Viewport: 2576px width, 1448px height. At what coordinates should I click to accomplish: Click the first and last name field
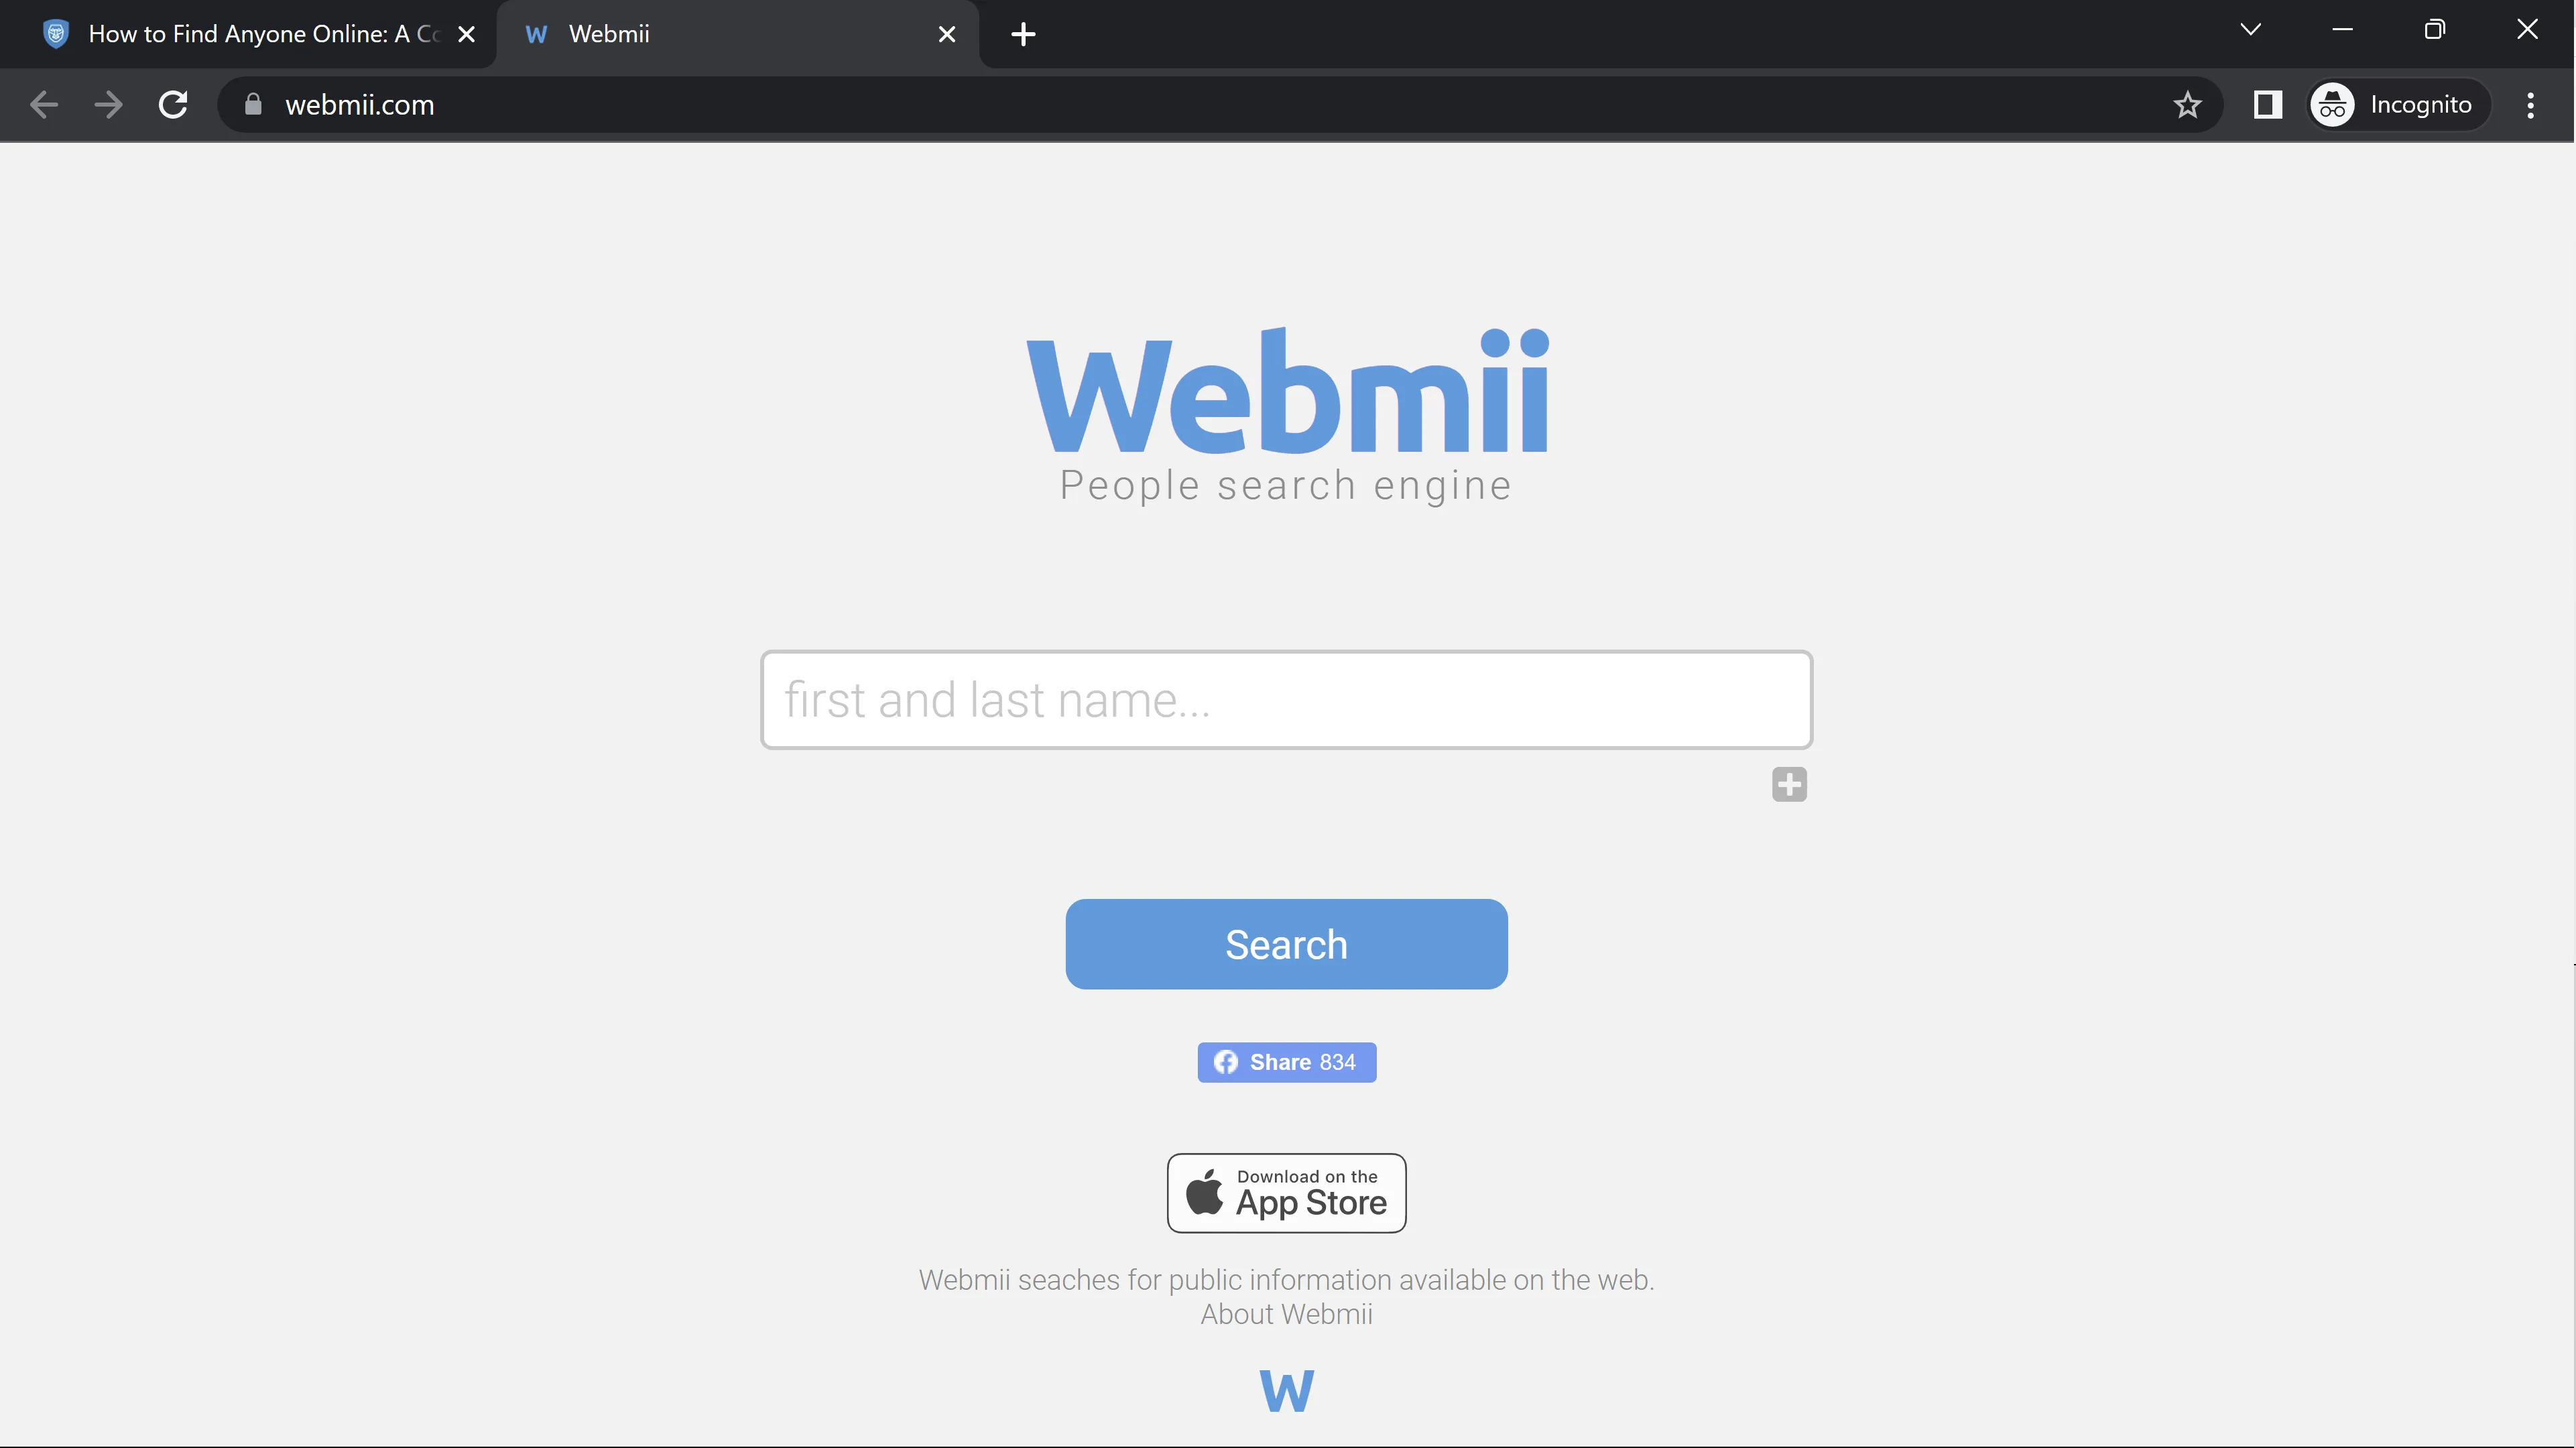[1286, 700]
